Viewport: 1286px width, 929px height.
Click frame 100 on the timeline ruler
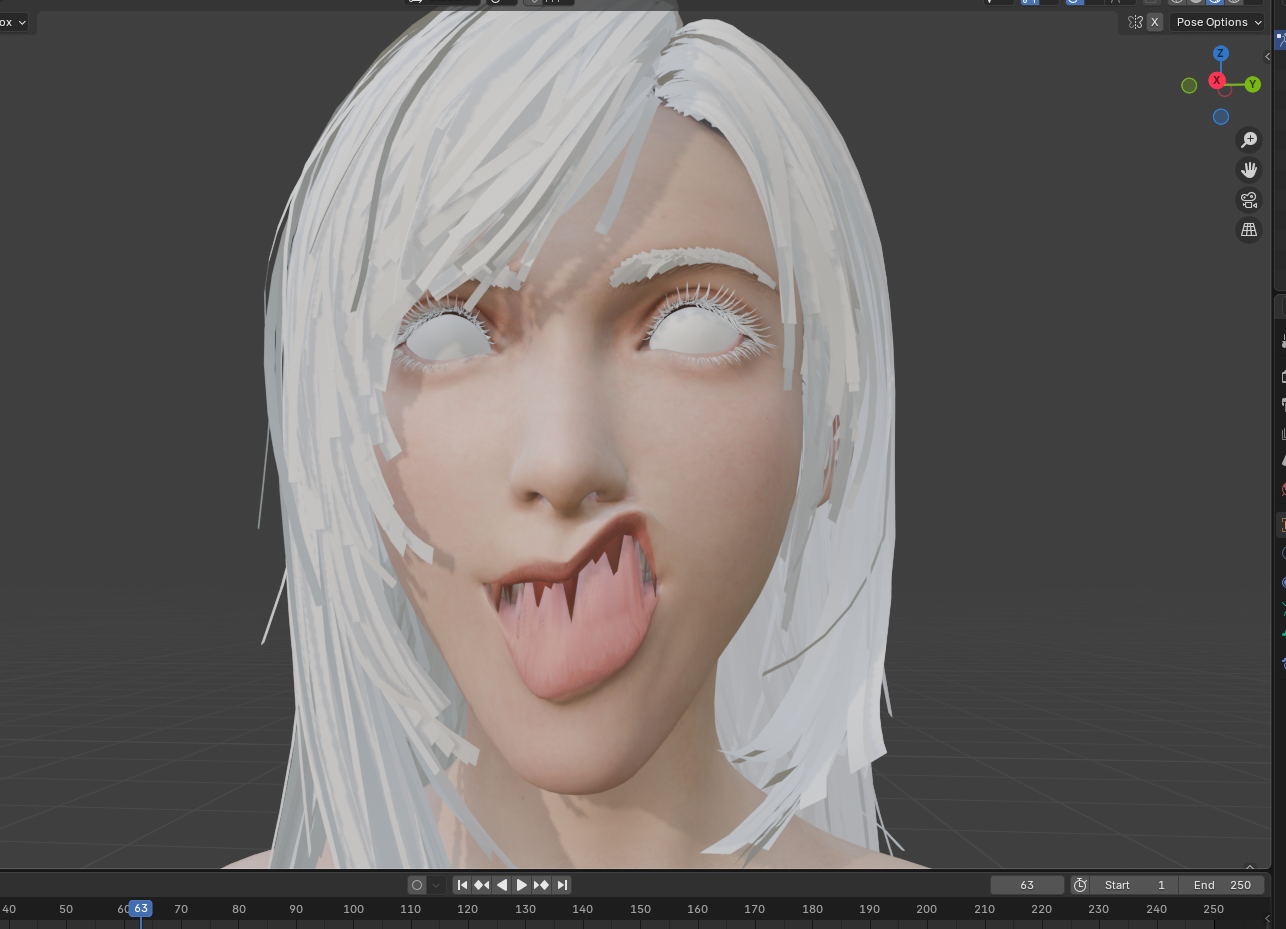pos(354,909)
